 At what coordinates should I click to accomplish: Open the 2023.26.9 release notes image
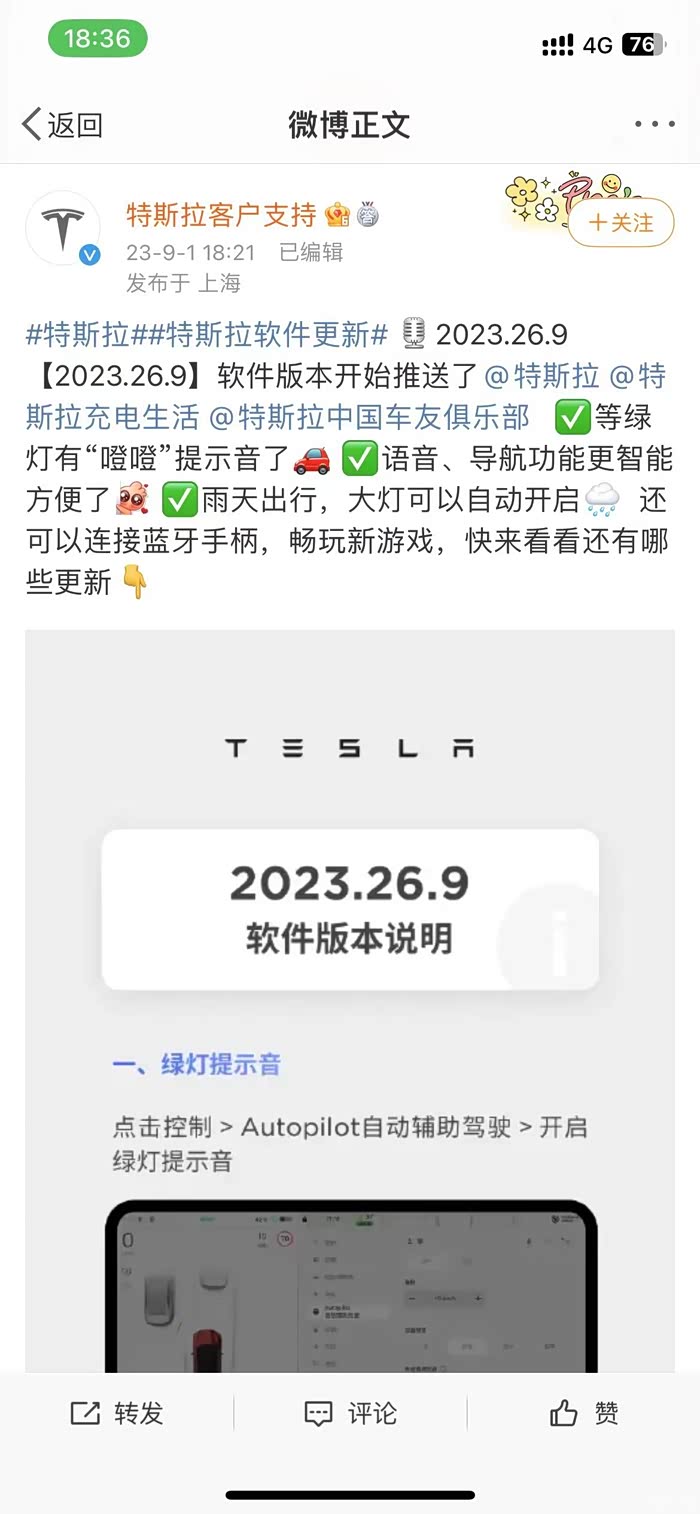pos(350,1000)
